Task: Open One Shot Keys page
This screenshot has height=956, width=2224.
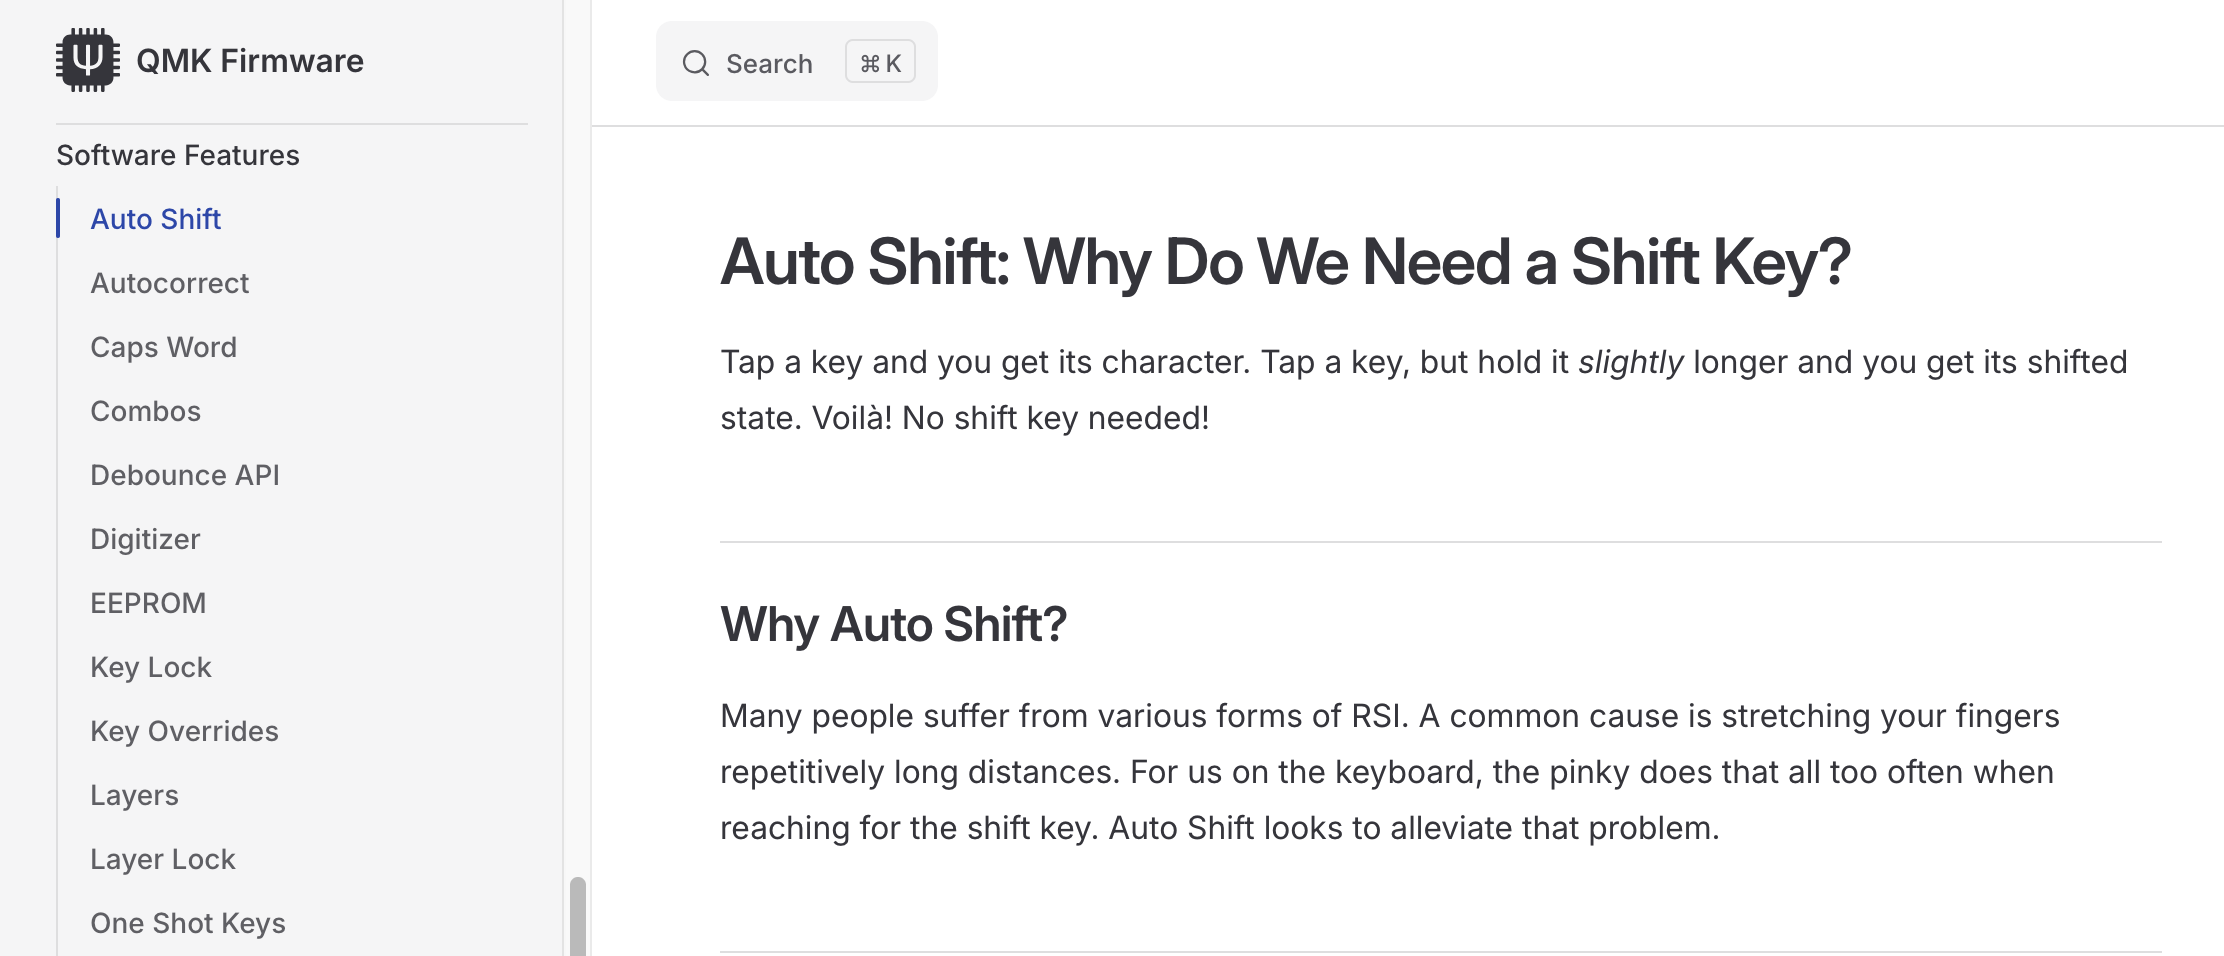Action: pos(188,923)
